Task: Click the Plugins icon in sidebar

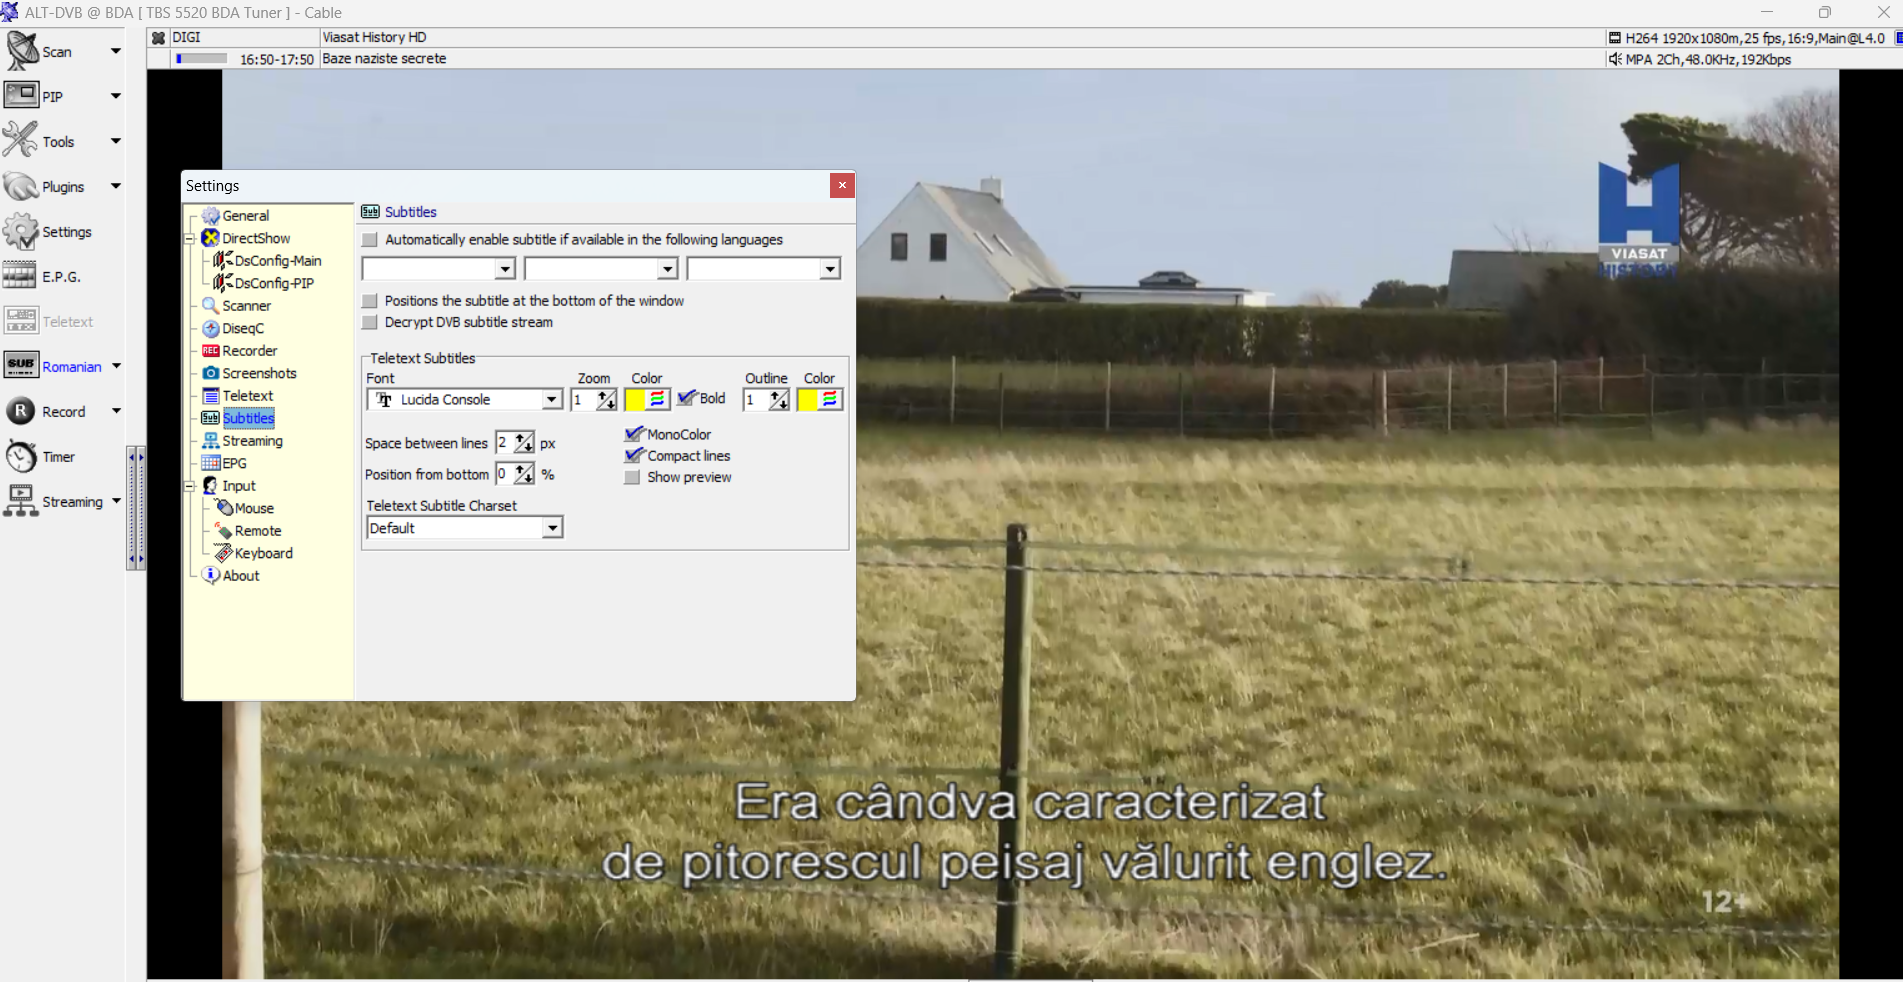Action: [x=21, y=186]
